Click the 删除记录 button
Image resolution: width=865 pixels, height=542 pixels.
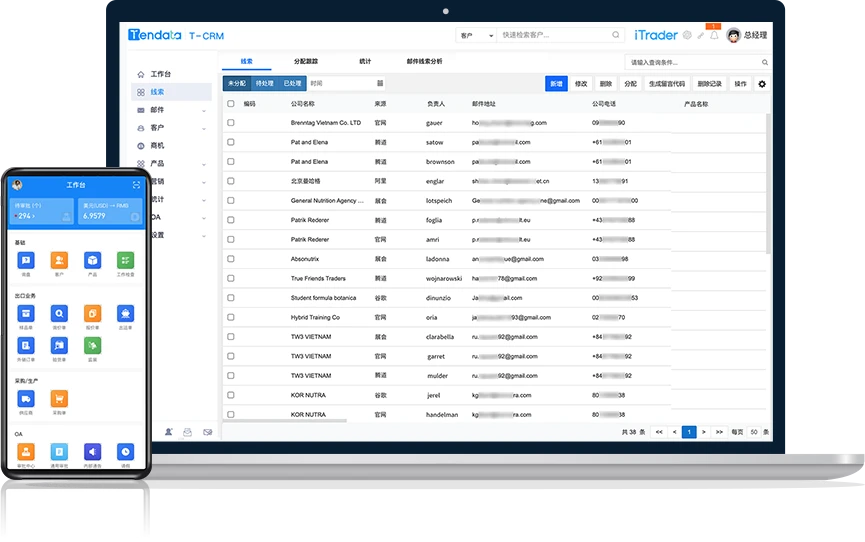(x=709, y=84)
